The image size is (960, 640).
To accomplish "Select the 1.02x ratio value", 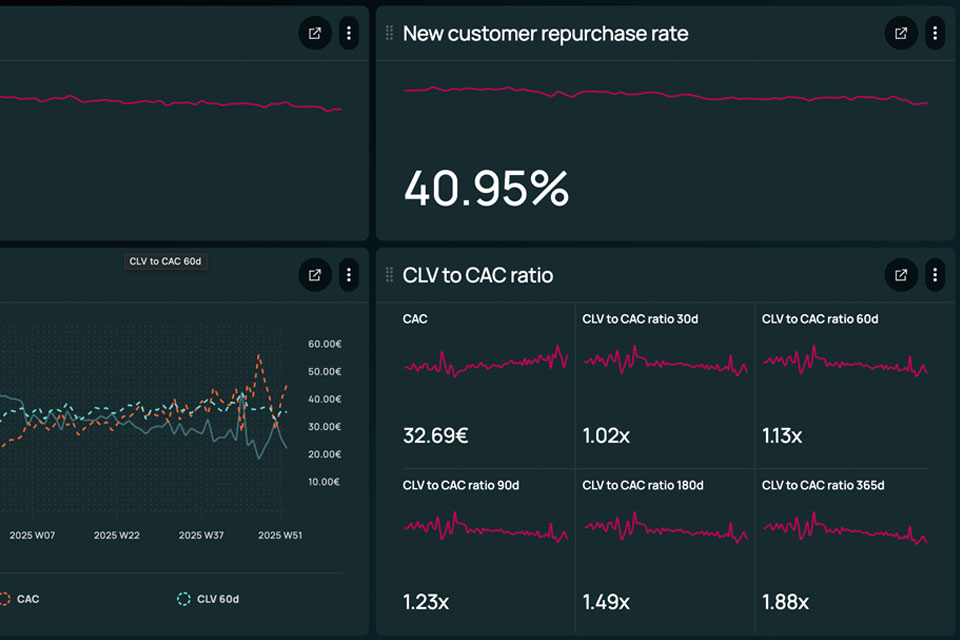I will (x=606, y=436).
